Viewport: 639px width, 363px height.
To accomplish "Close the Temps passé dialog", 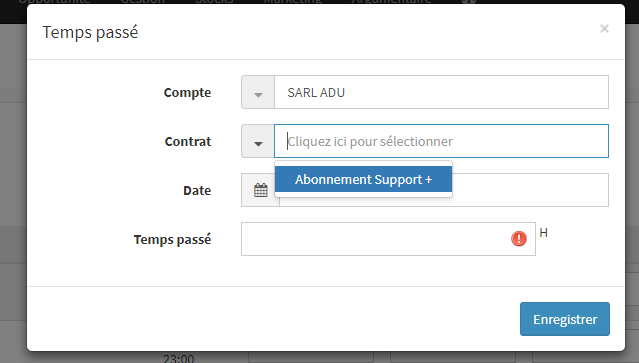I will pyautogui.click(x=604, y=29).
